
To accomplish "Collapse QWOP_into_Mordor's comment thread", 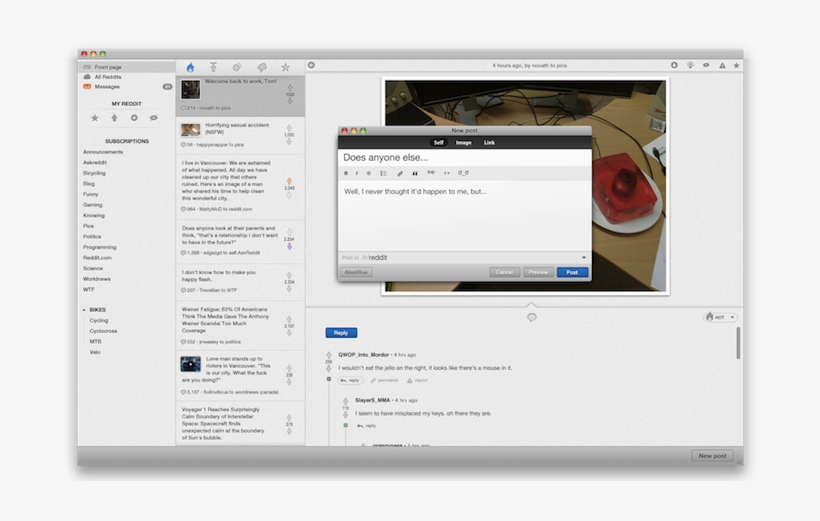I will tap(329, 379).
